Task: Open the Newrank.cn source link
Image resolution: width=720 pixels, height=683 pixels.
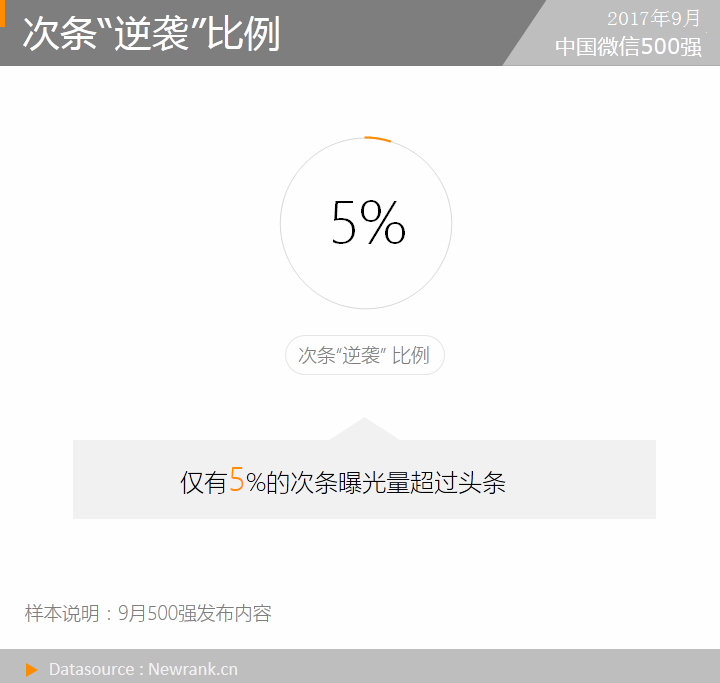Action: pyautogui.click(x=193, y=670)
